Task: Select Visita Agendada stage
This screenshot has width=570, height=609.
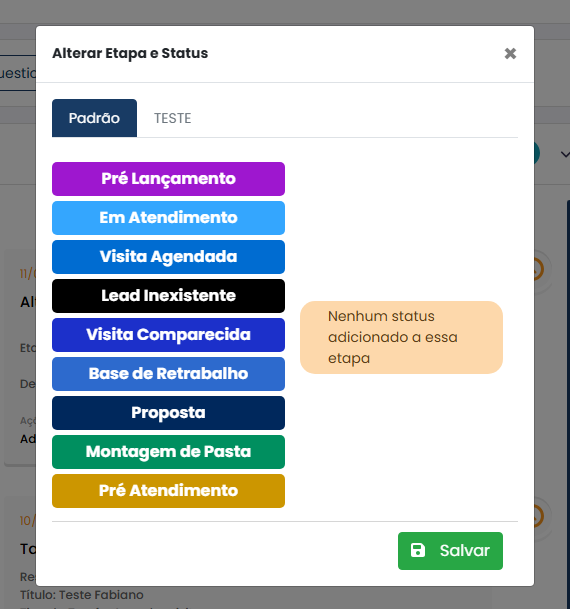Action: [x=169, y=257]
